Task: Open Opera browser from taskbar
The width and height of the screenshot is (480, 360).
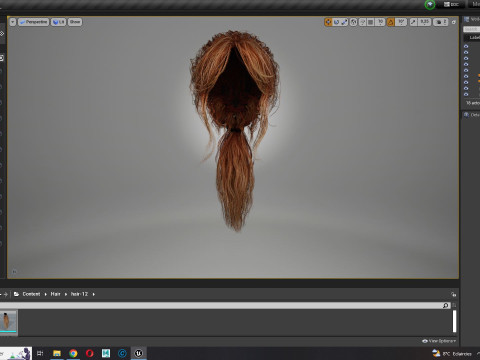Action: click(x=89, y=353)
